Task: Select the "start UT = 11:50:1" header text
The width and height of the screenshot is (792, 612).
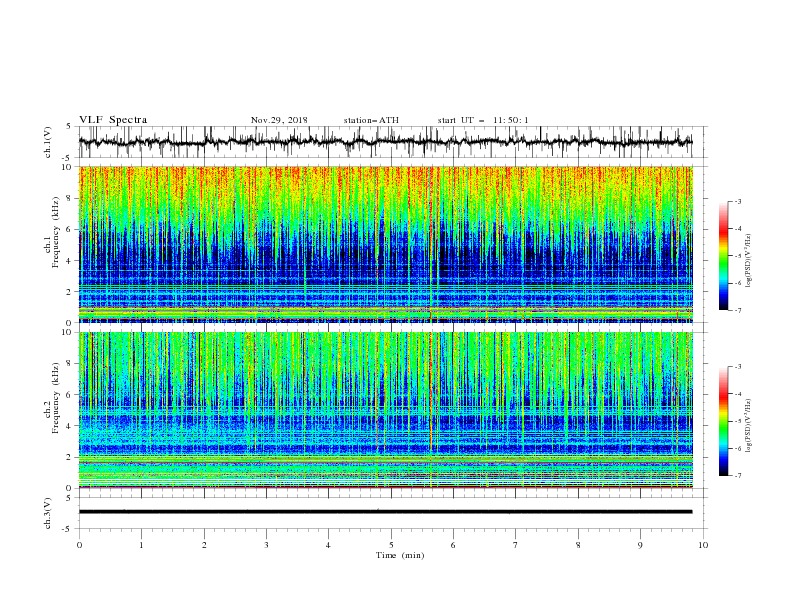Action: (483, 120)
